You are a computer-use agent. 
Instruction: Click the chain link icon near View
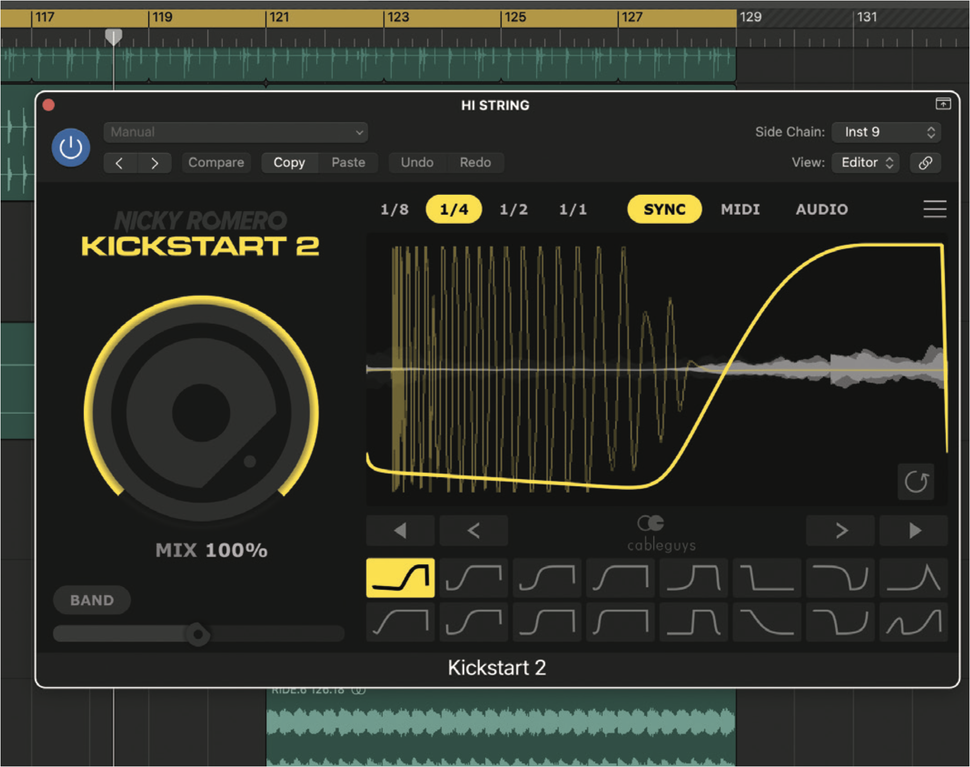(925, 162)
